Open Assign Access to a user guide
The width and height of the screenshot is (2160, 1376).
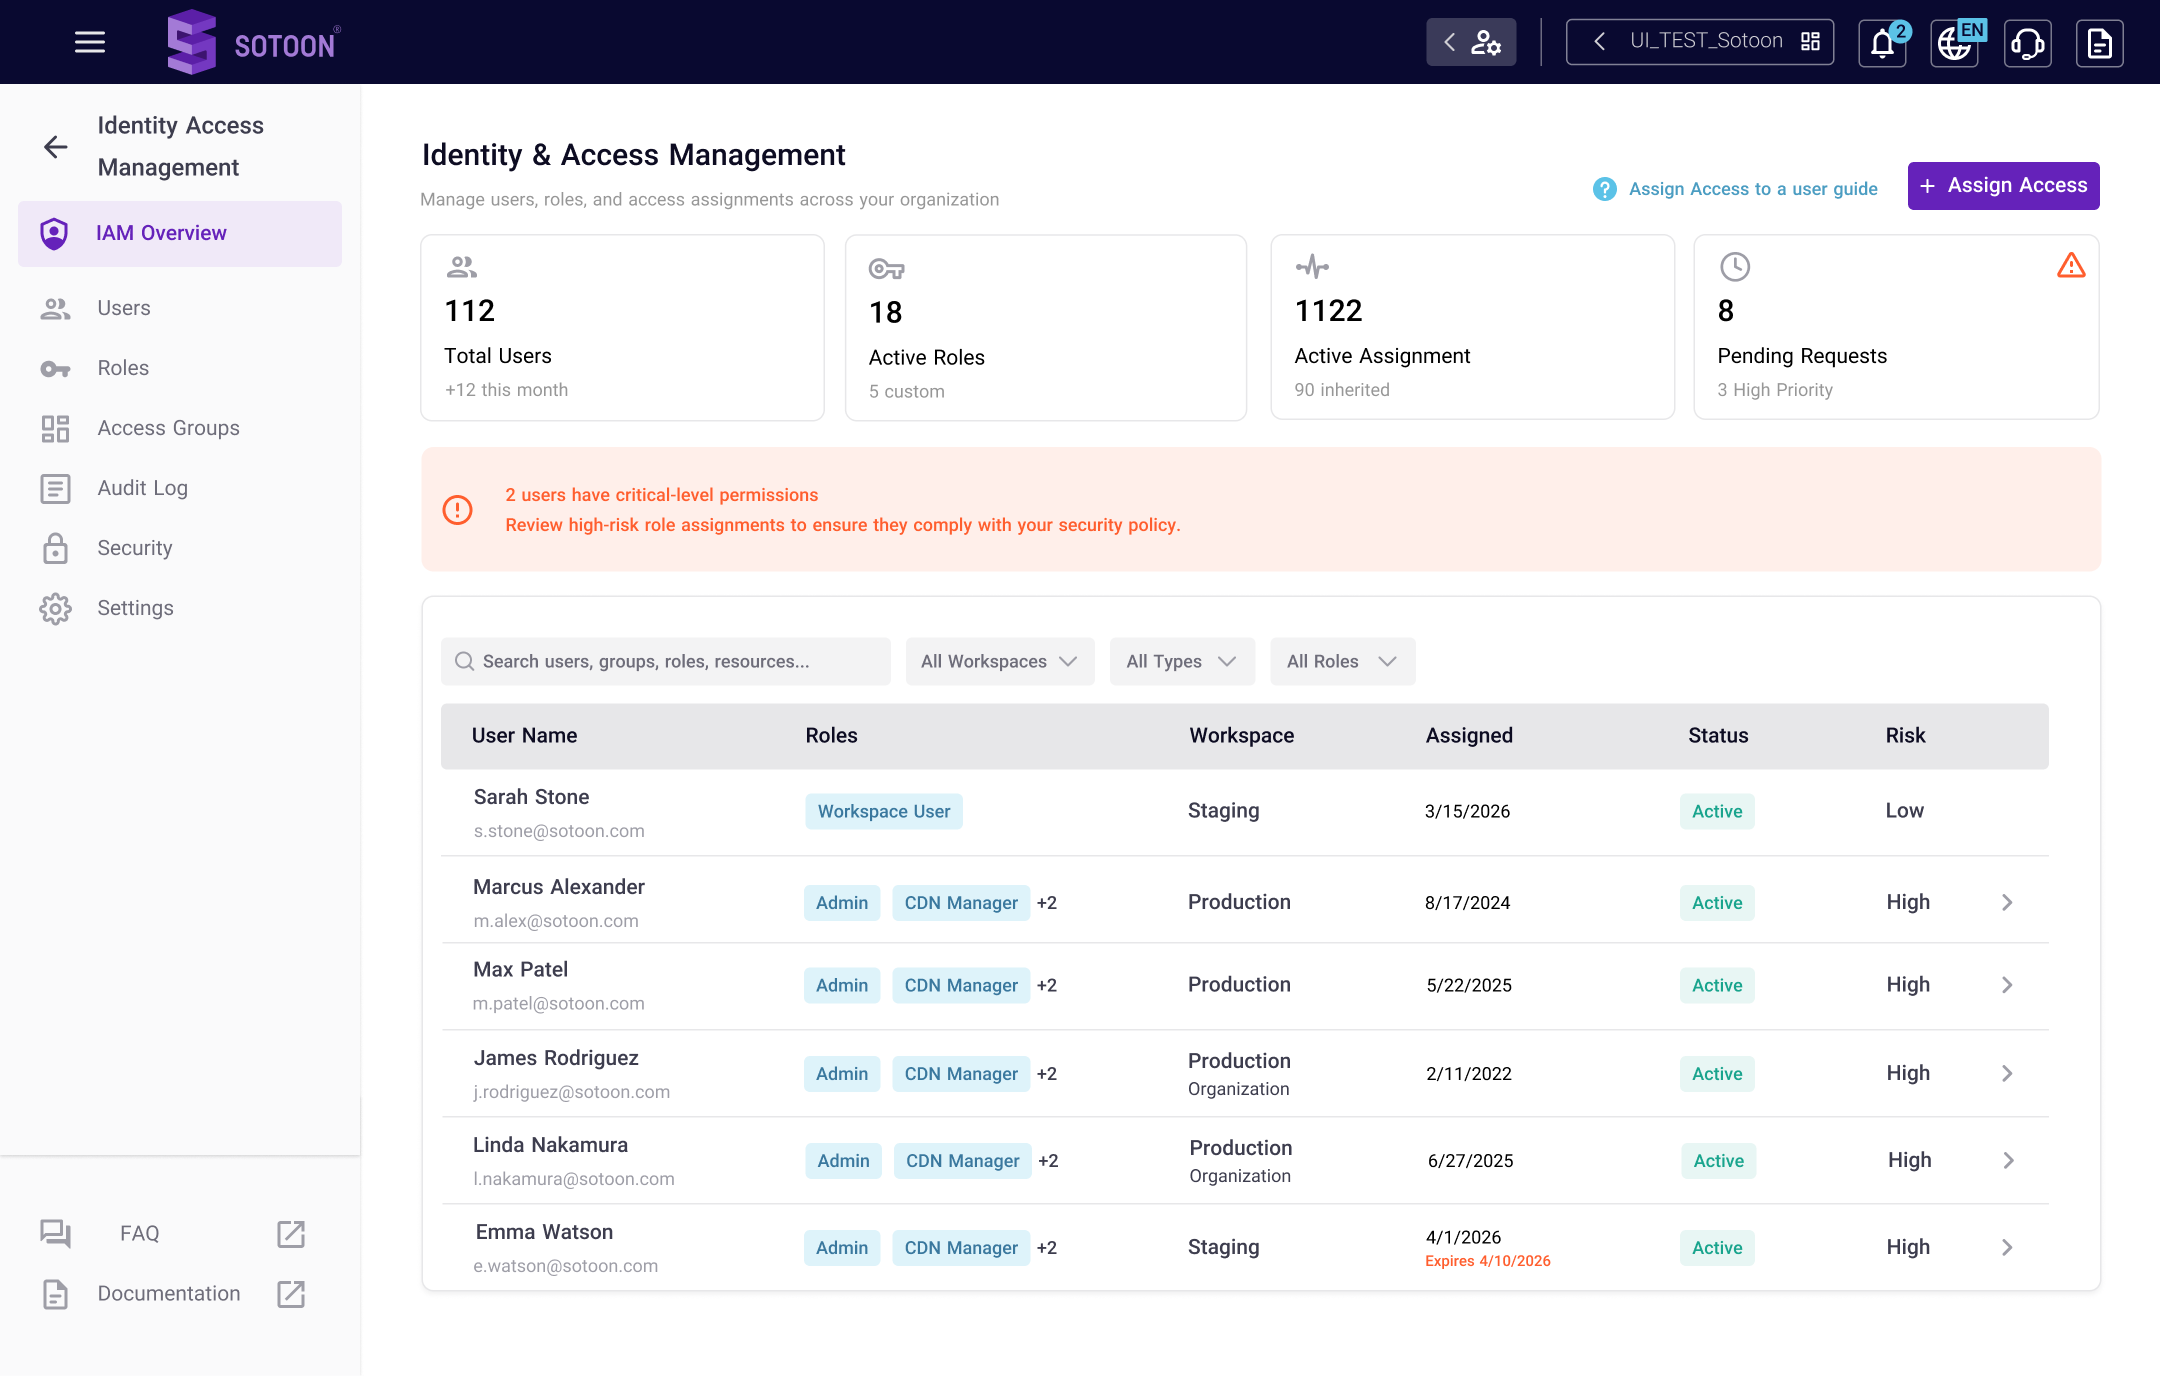(x=1753, y=189)
